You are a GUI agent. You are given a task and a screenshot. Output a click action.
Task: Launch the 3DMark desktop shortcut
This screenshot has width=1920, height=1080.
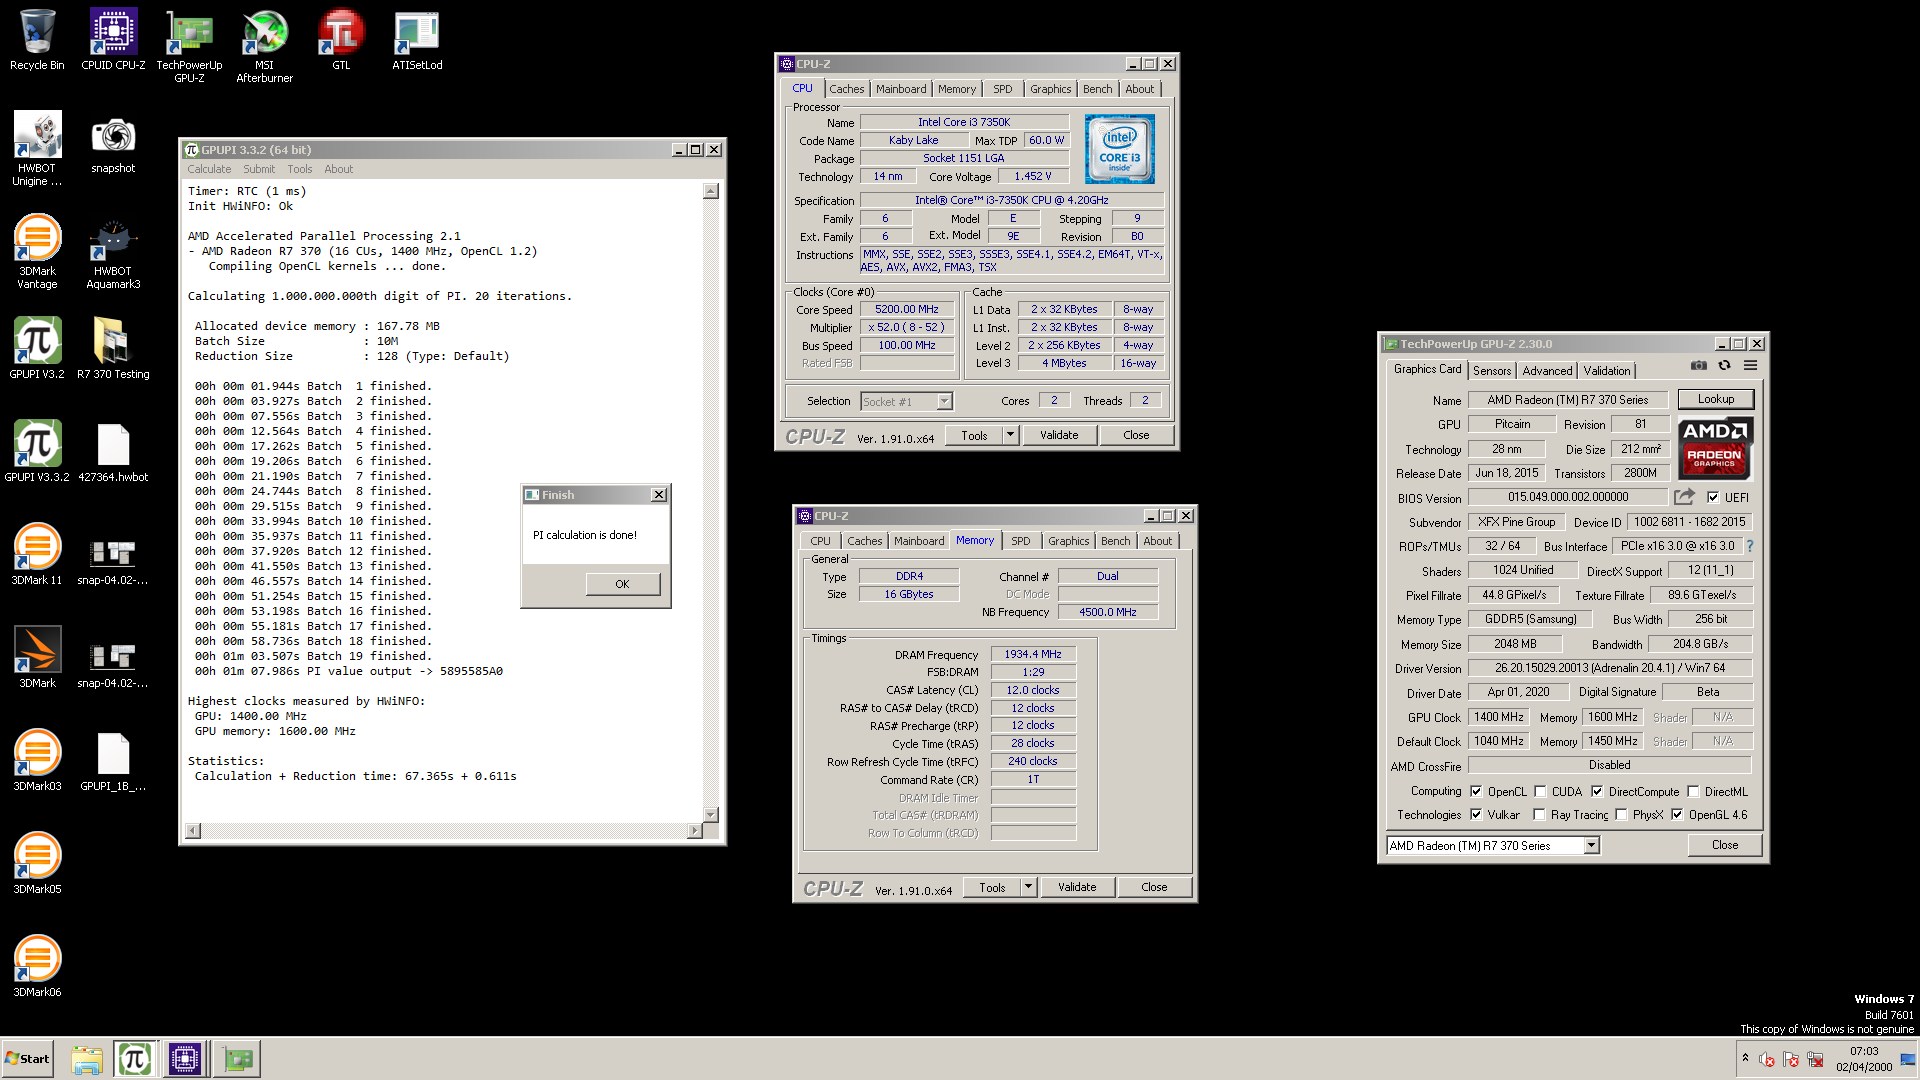click(x=37, y=658)
